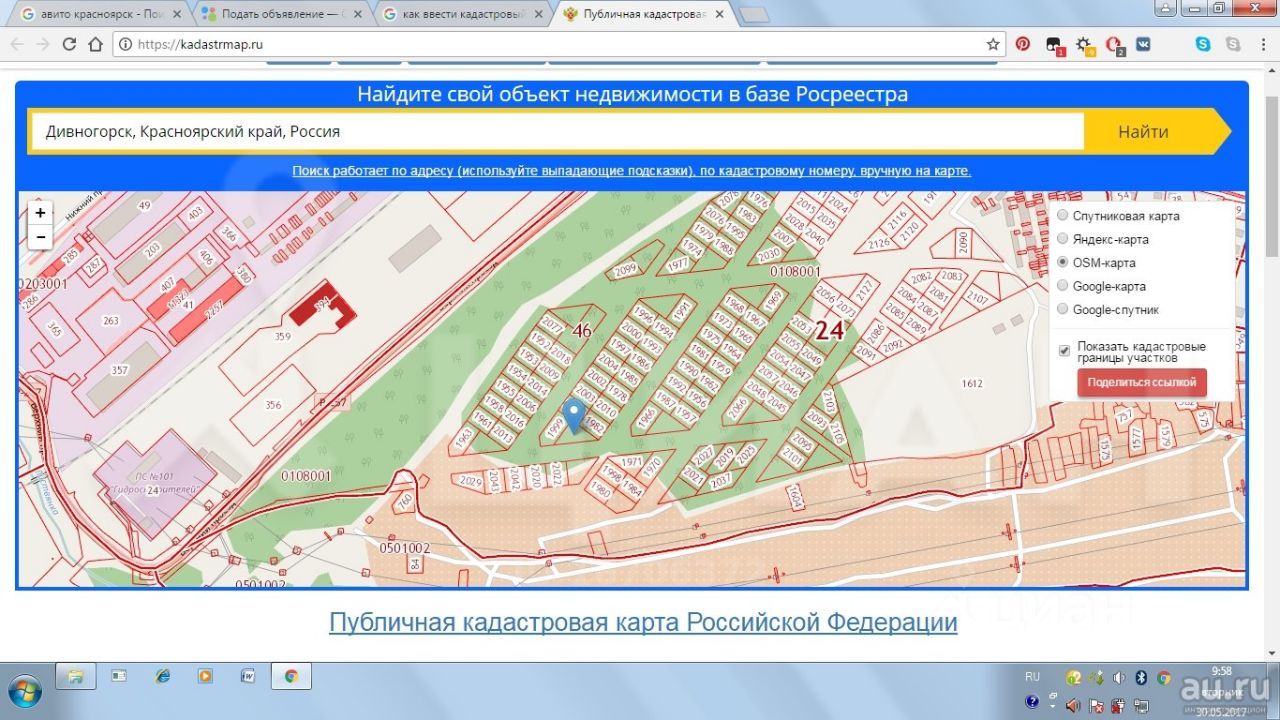Click parcel number 356 on the map

273,405
